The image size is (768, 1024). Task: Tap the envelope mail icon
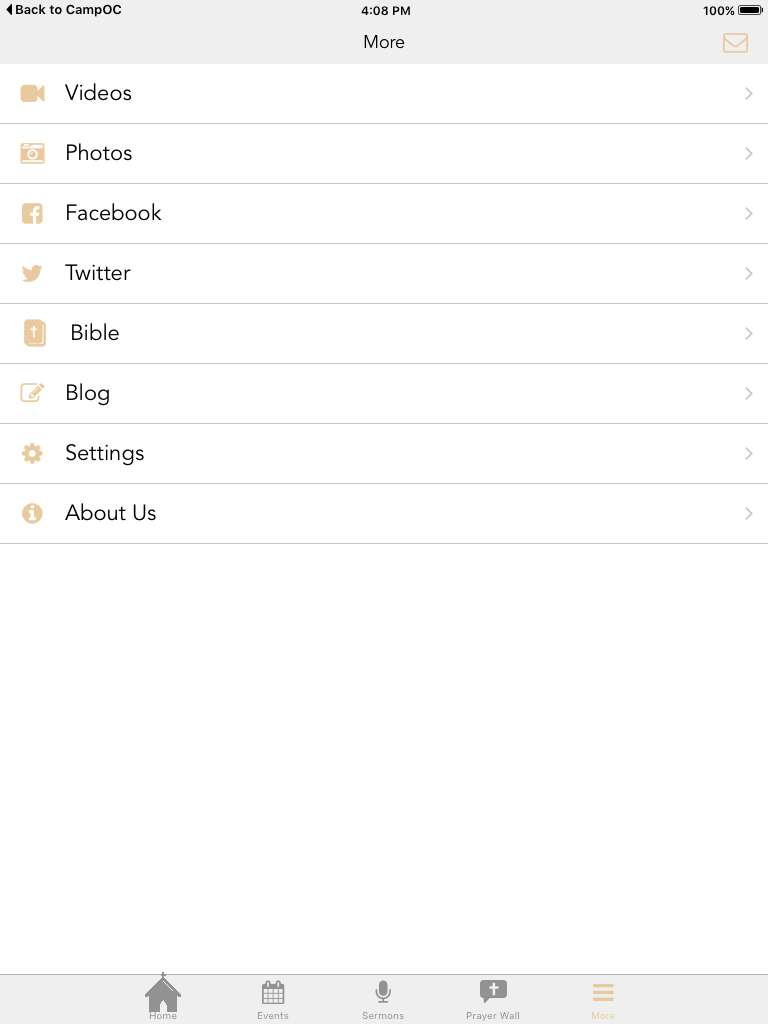[735, 43]
